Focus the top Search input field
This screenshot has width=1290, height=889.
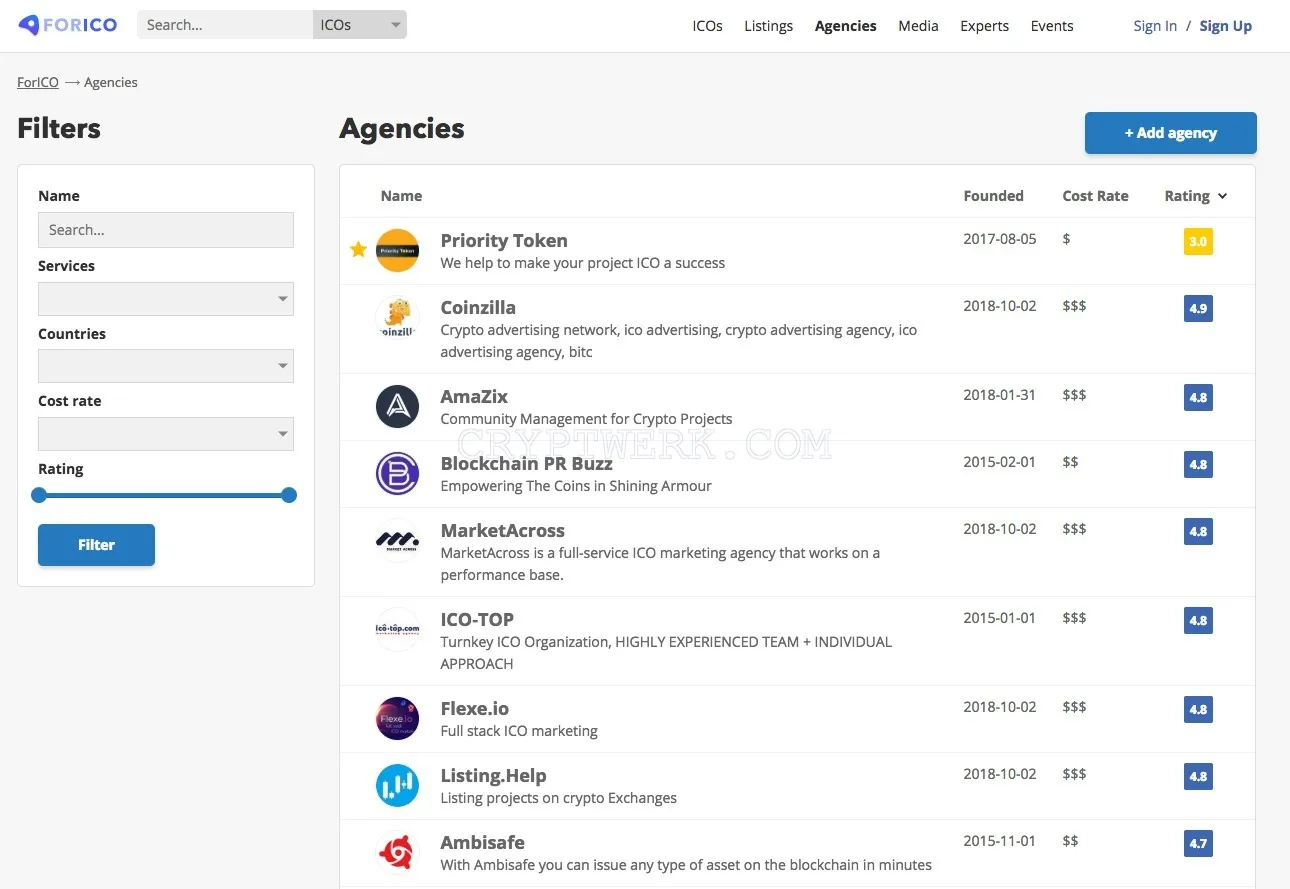[x=225, y=25]
